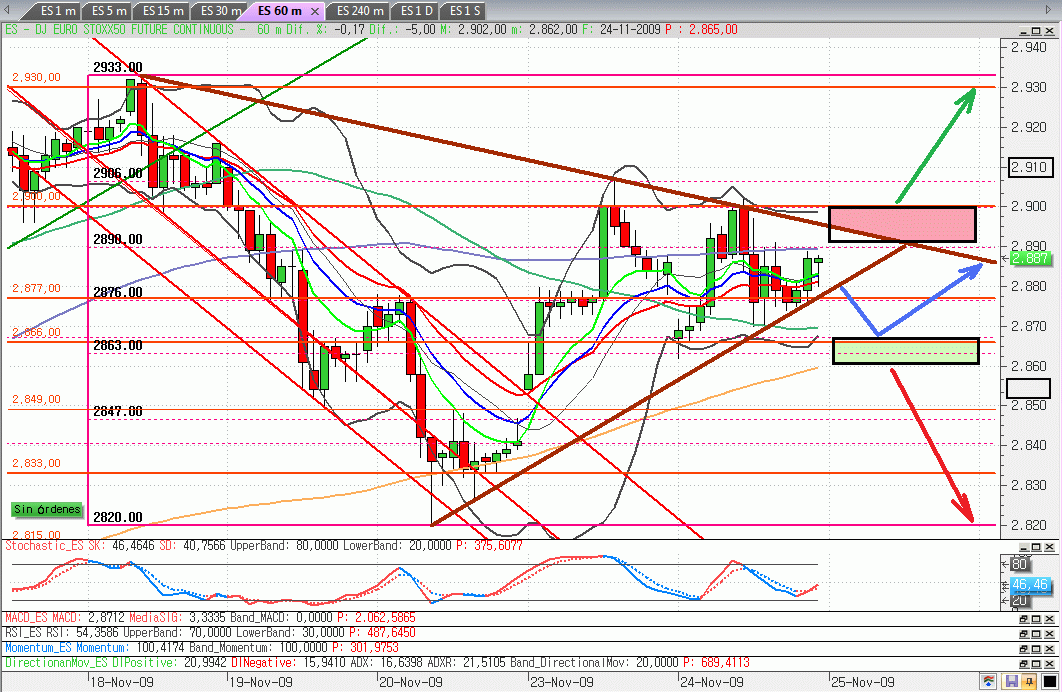
Task: Close the DirectionalMov indicator panel
Action: 1049,664
